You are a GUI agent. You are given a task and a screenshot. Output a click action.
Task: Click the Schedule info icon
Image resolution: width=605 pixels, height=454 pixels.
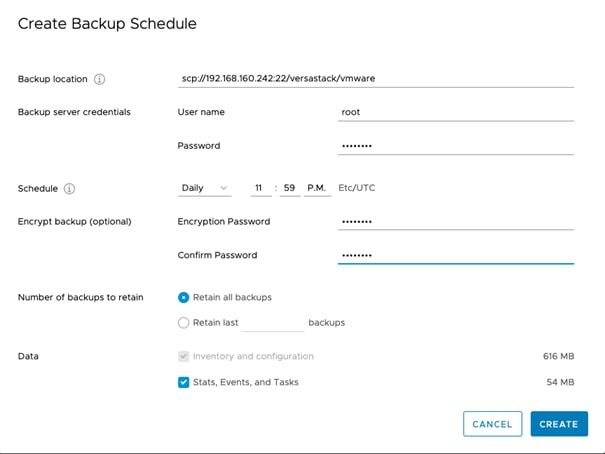[x=69, y=189]
